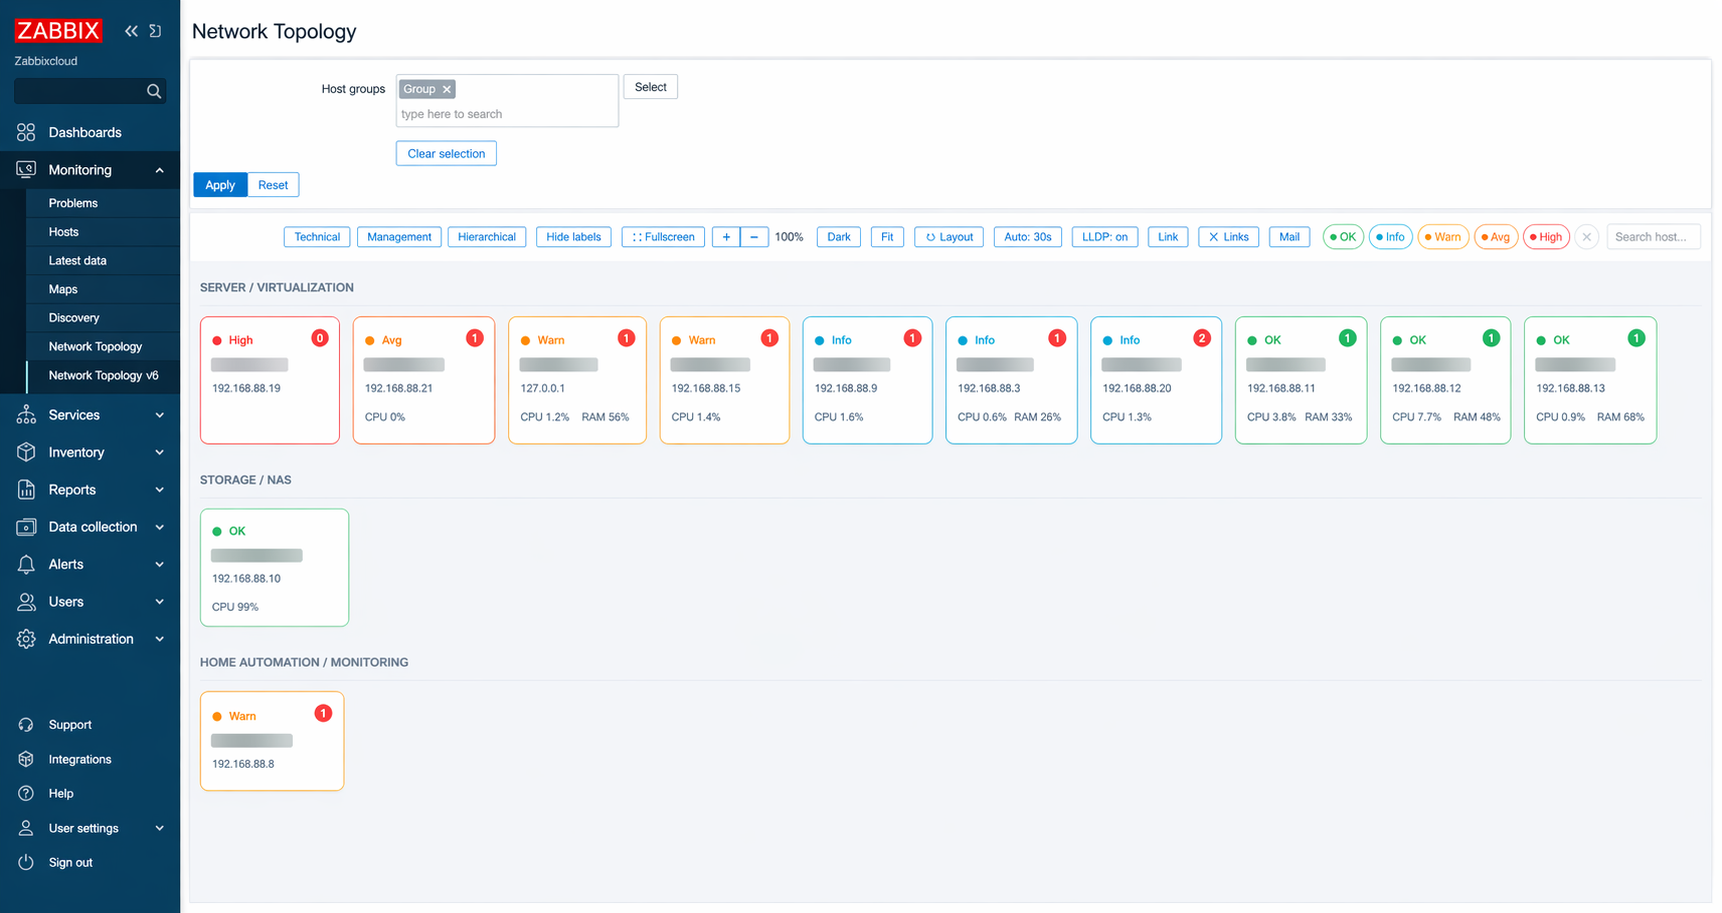This screenshot has width=1722, height=913.
Task: Click the Search host input field
Action: (1652, 237)
